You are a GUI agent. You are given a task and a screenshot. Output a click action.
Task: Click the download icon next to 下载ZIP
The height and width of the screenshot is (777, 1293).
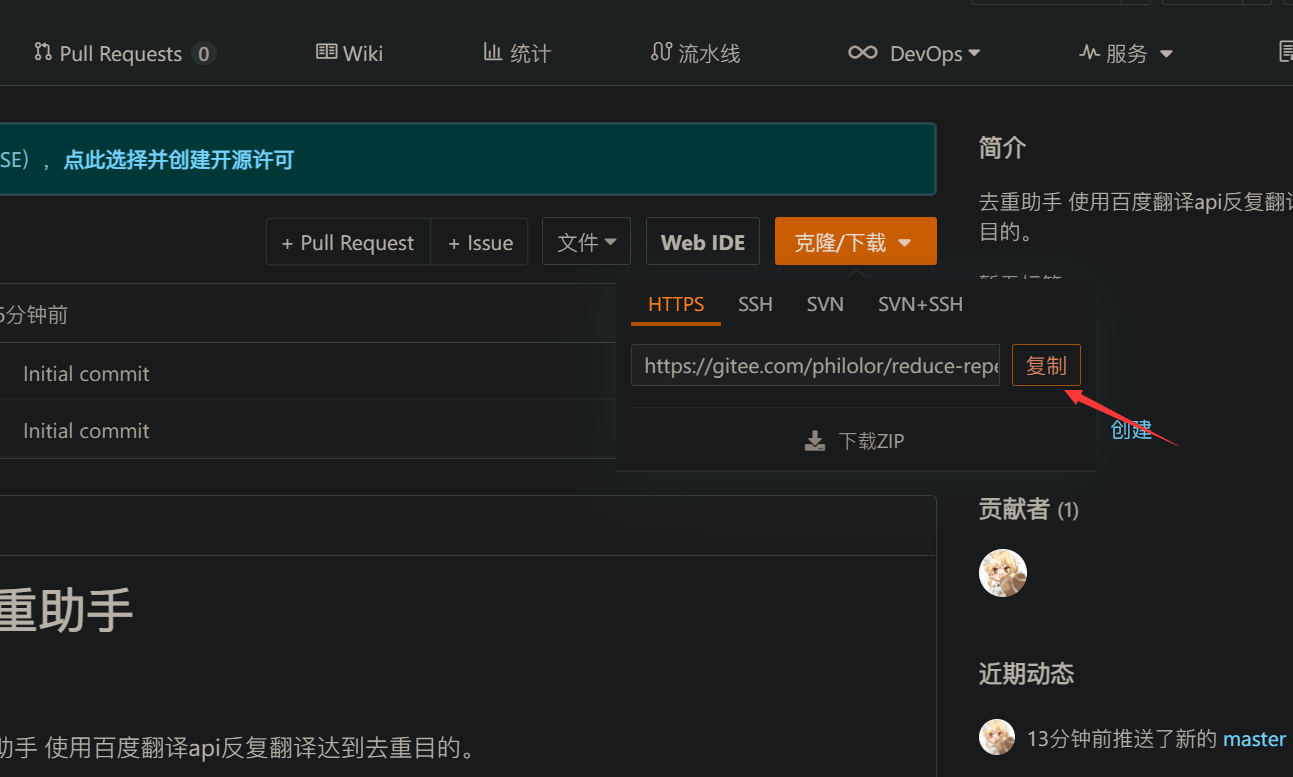(x=815, y=441)
